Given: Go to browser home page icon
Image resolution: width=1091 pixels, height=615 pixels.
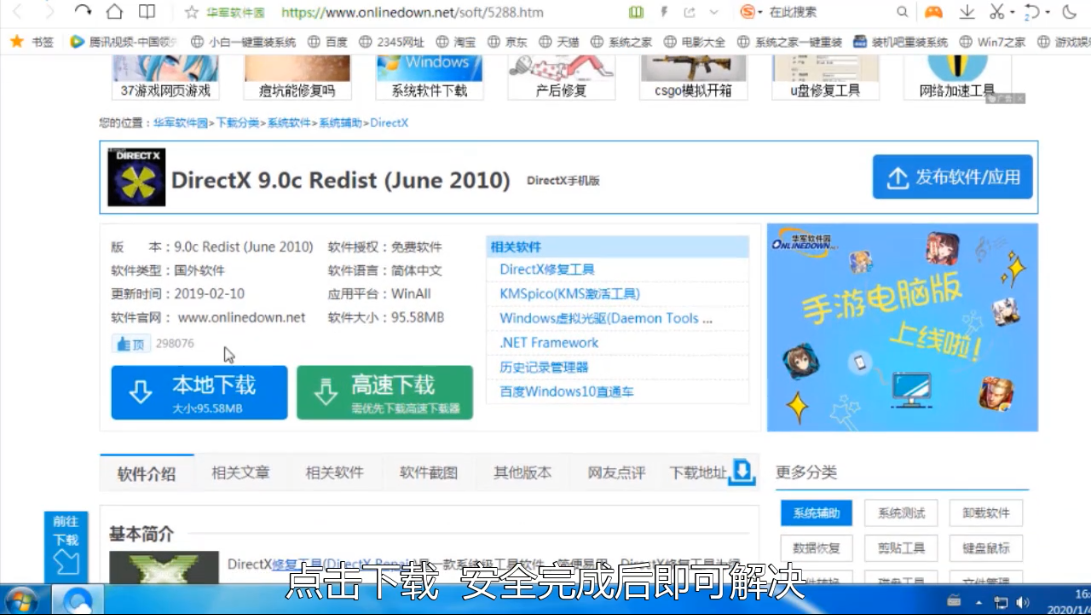Looking at the screenshot, I should click(x=115, y=11).
